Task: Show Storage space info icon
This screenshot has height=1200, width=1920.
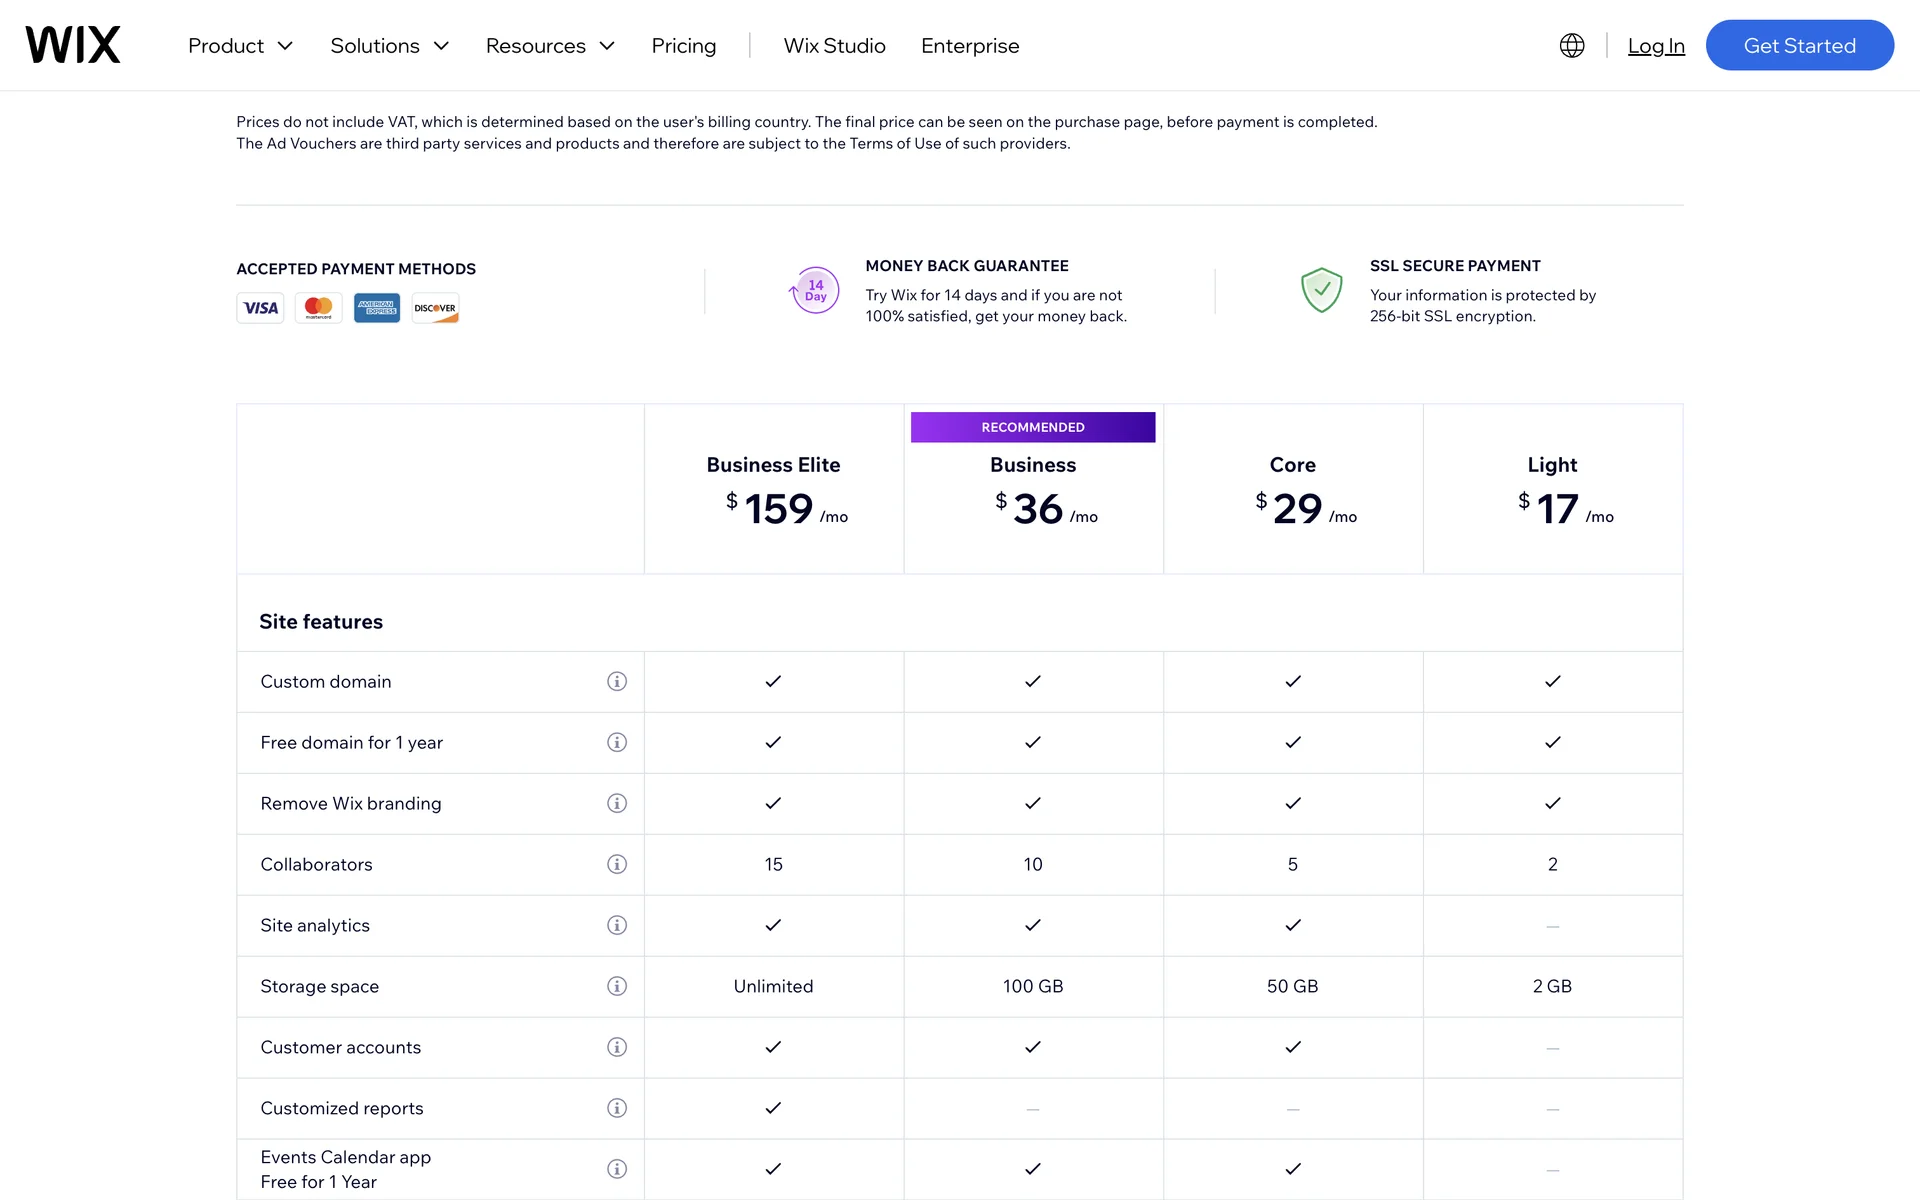Action: [x=617, y=986]
